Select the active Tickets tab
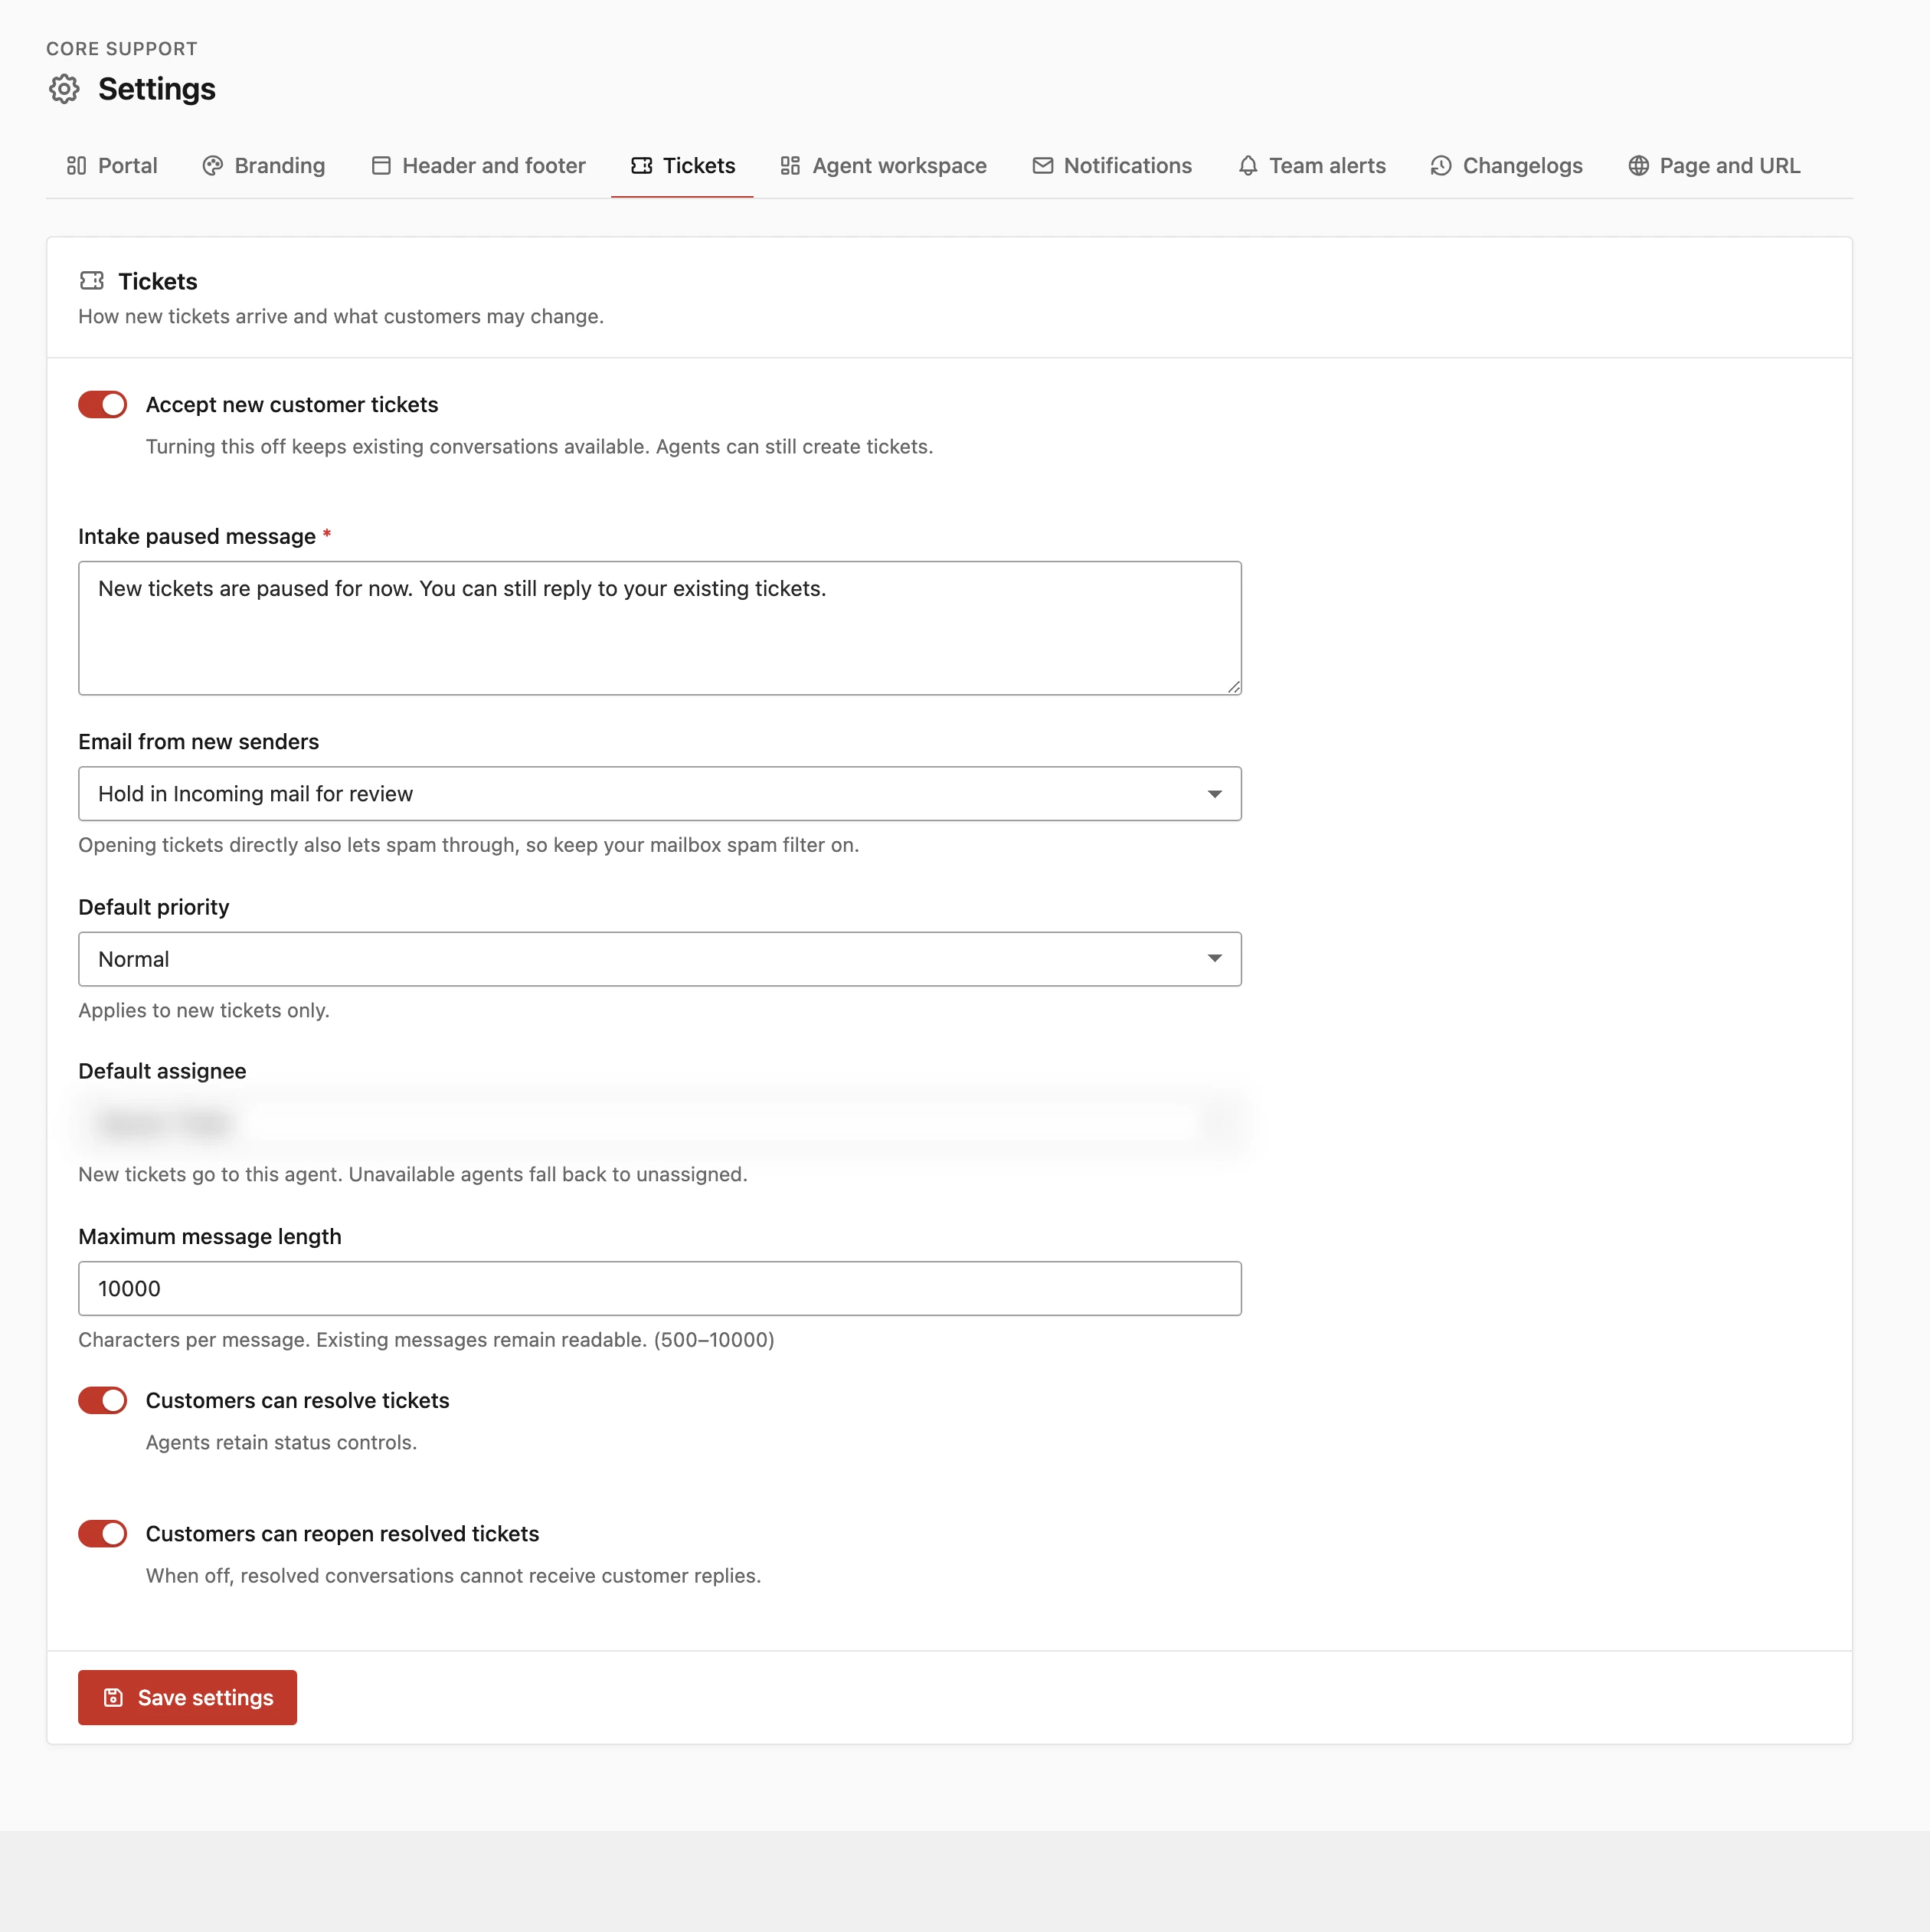Screen dimensions: 1930x1932 (683, 166)
